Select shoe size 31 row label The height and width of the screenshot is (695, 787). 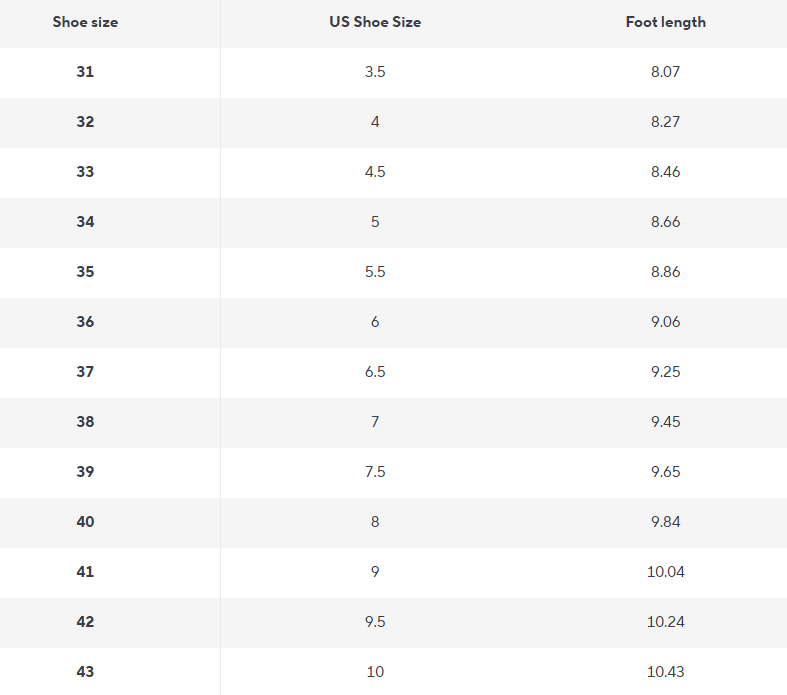[x=85, y=72]
